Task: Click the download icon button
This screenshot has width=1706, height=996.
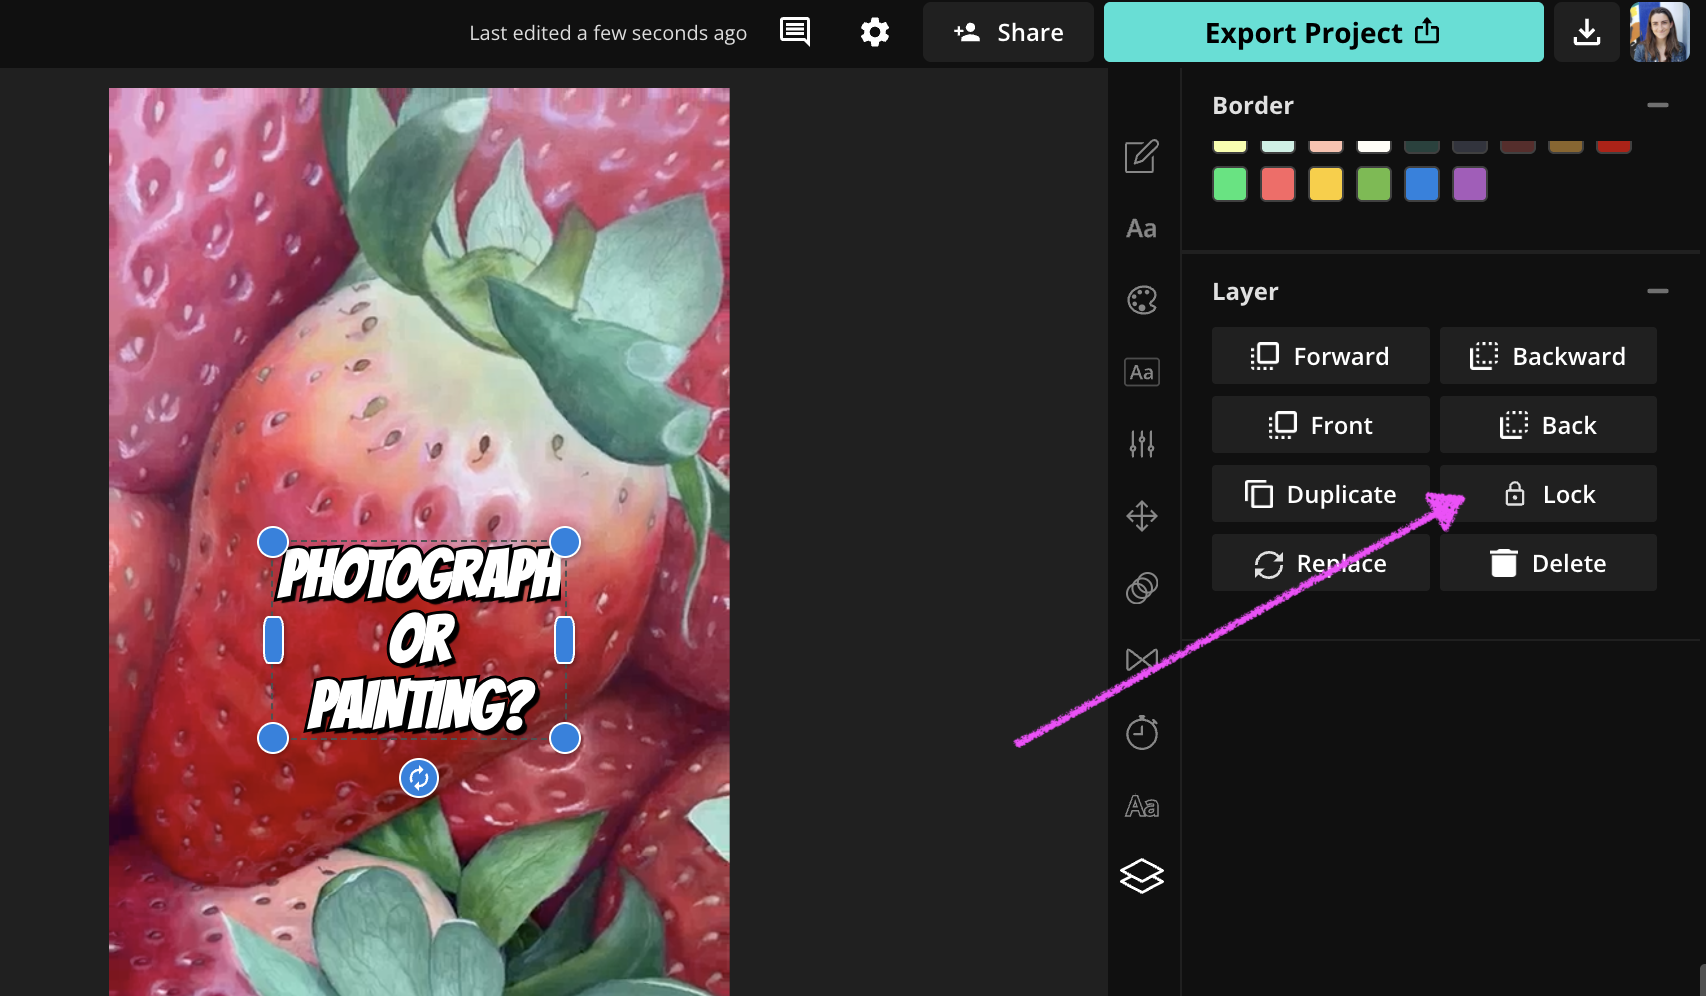Action: (x=1586, y=32)
